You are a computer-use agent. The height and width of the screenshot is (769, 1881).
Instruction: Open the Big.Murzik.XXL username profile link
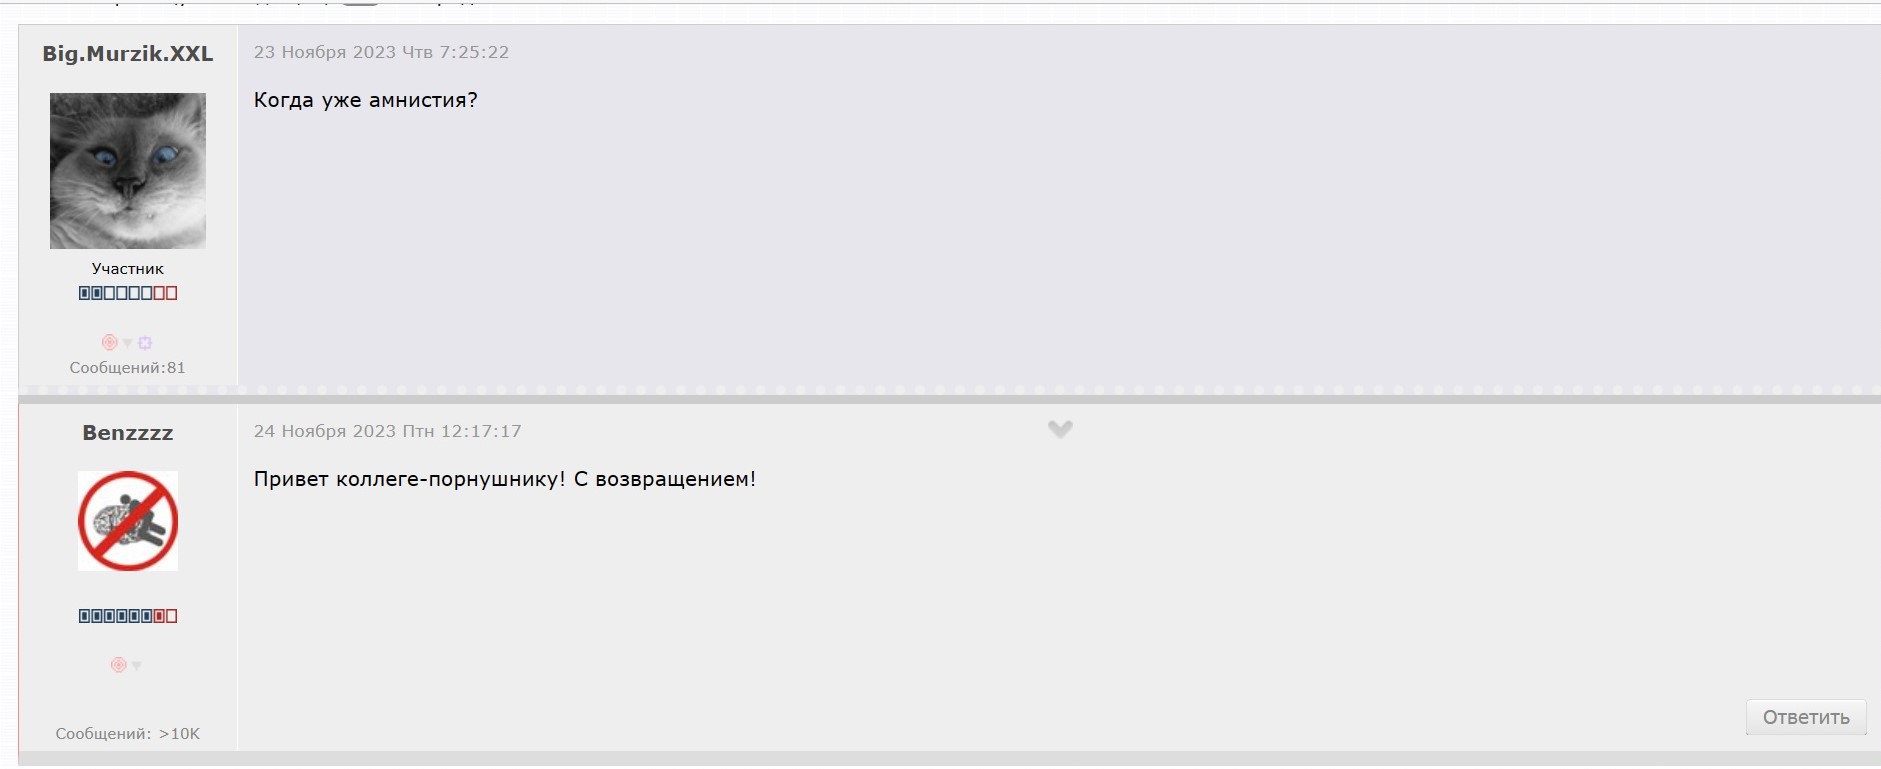coord(128,54)
